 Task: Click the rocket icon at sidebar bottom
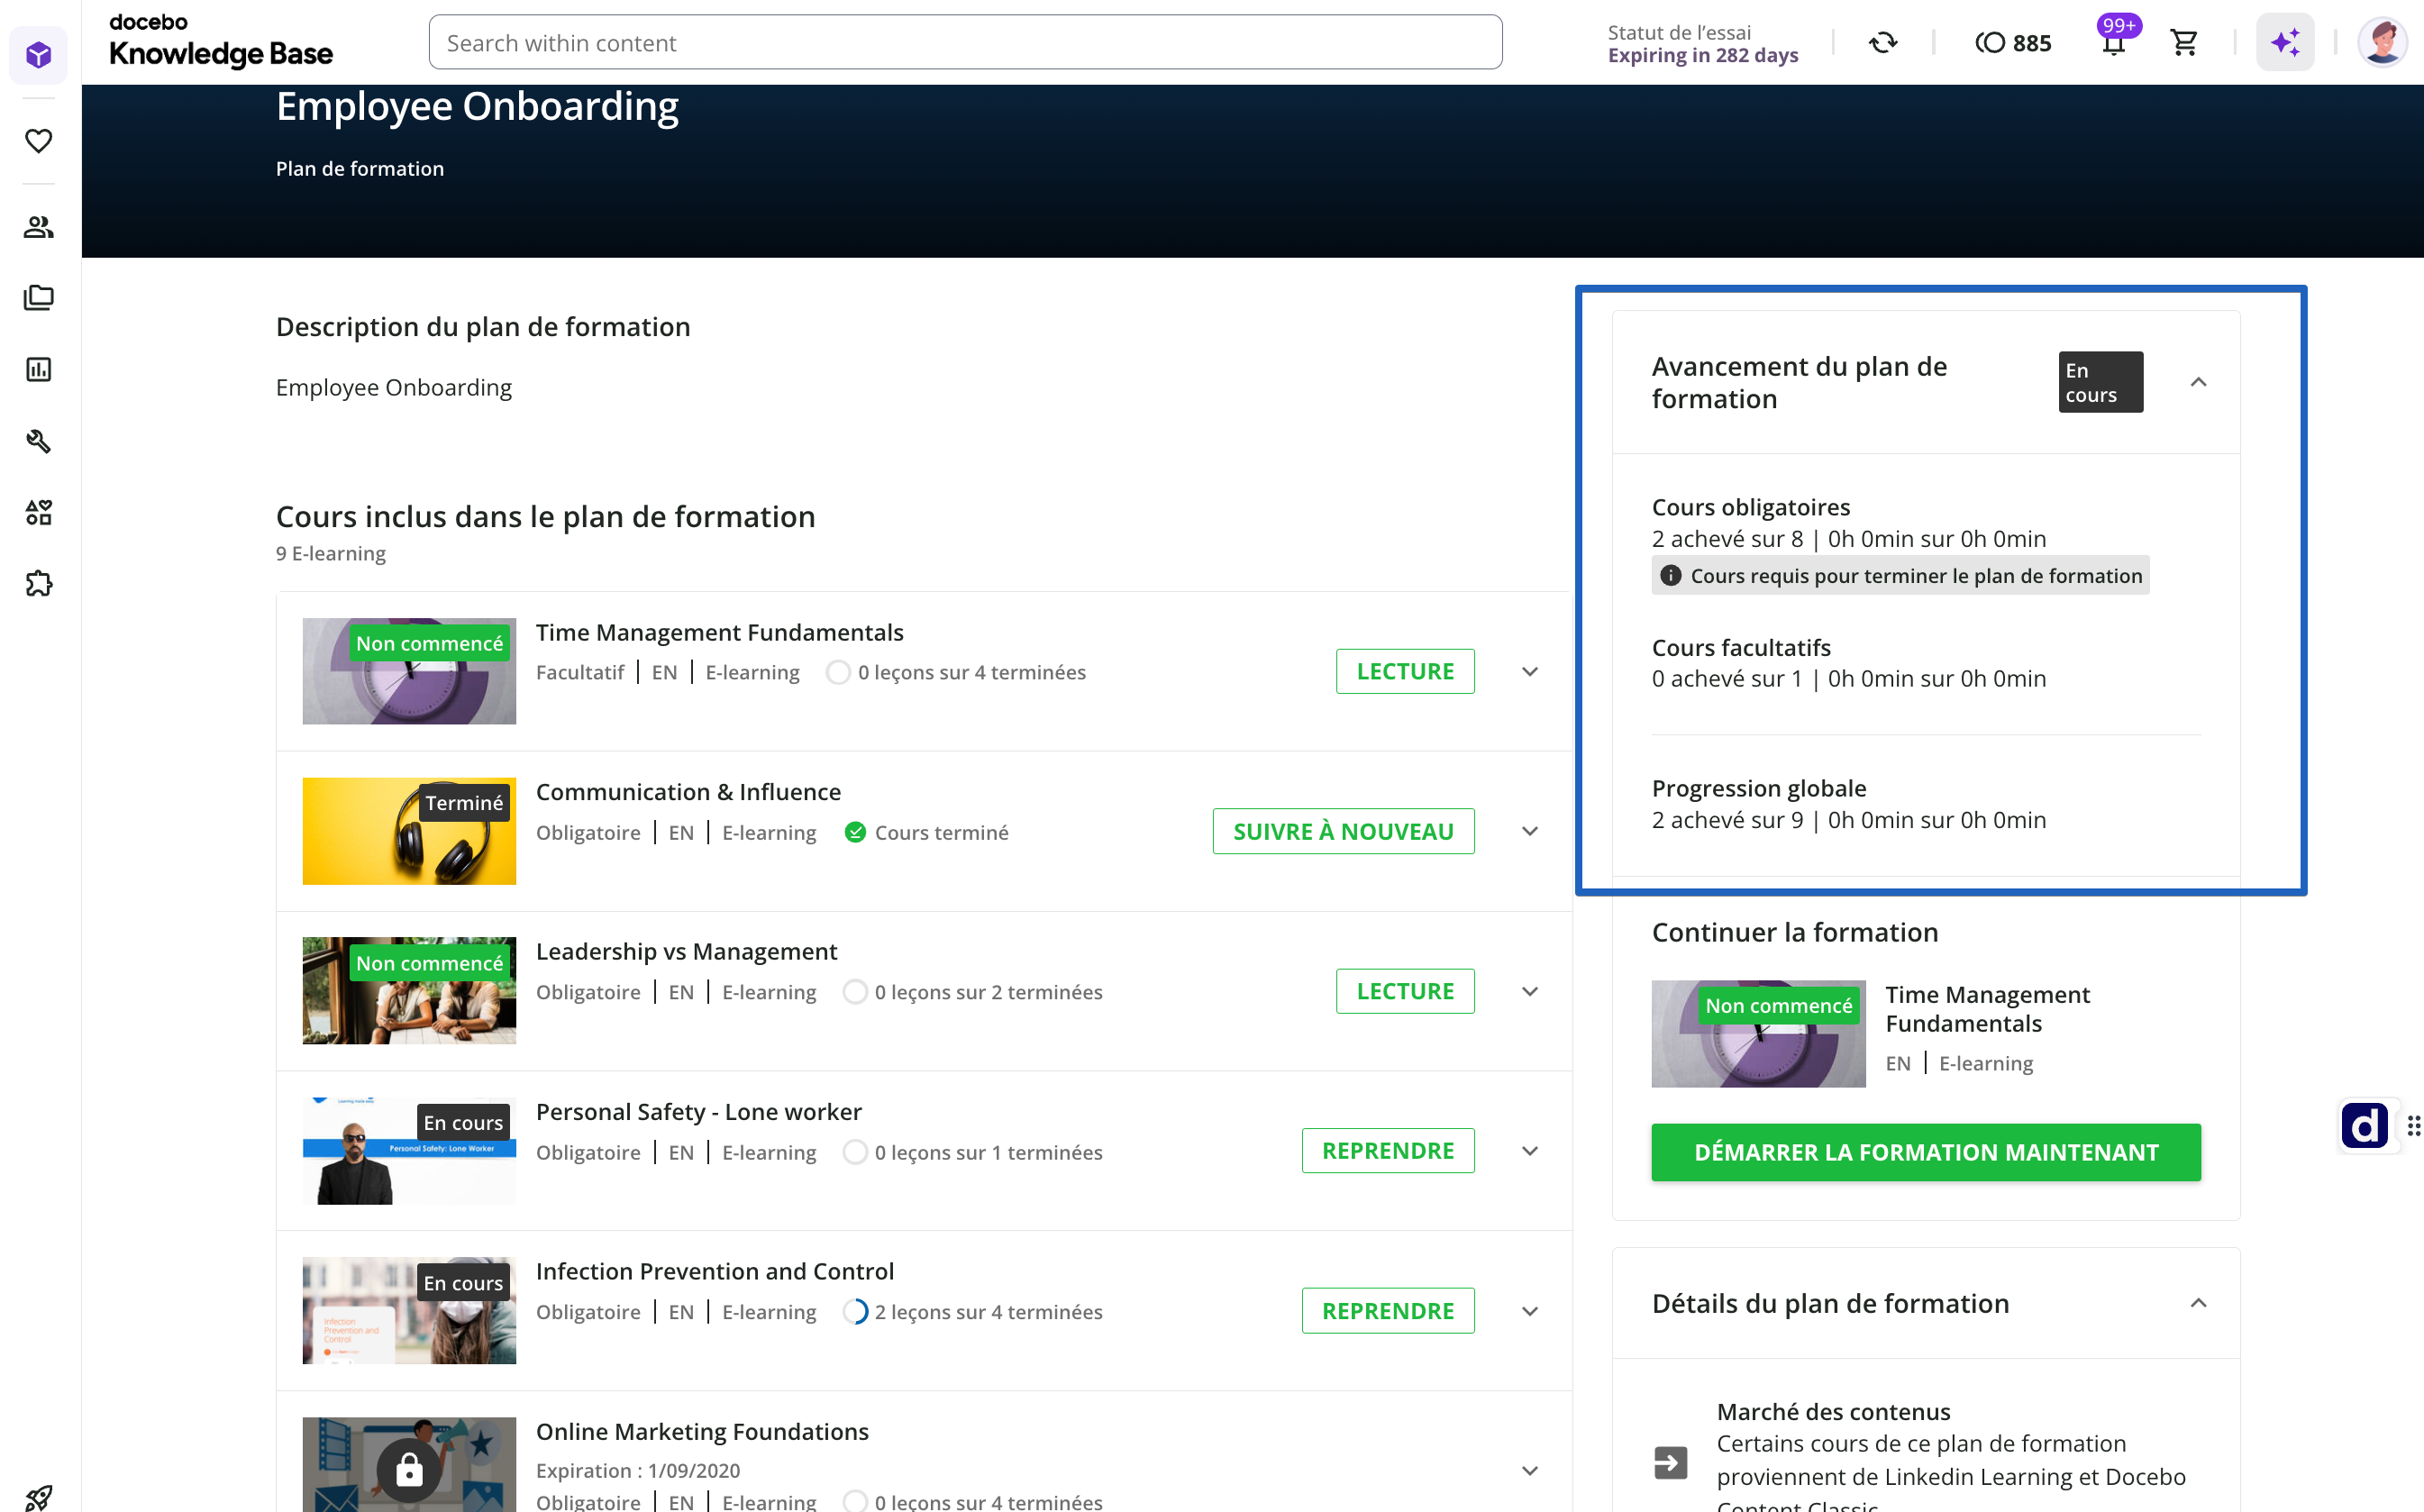tap(39, 1496)
